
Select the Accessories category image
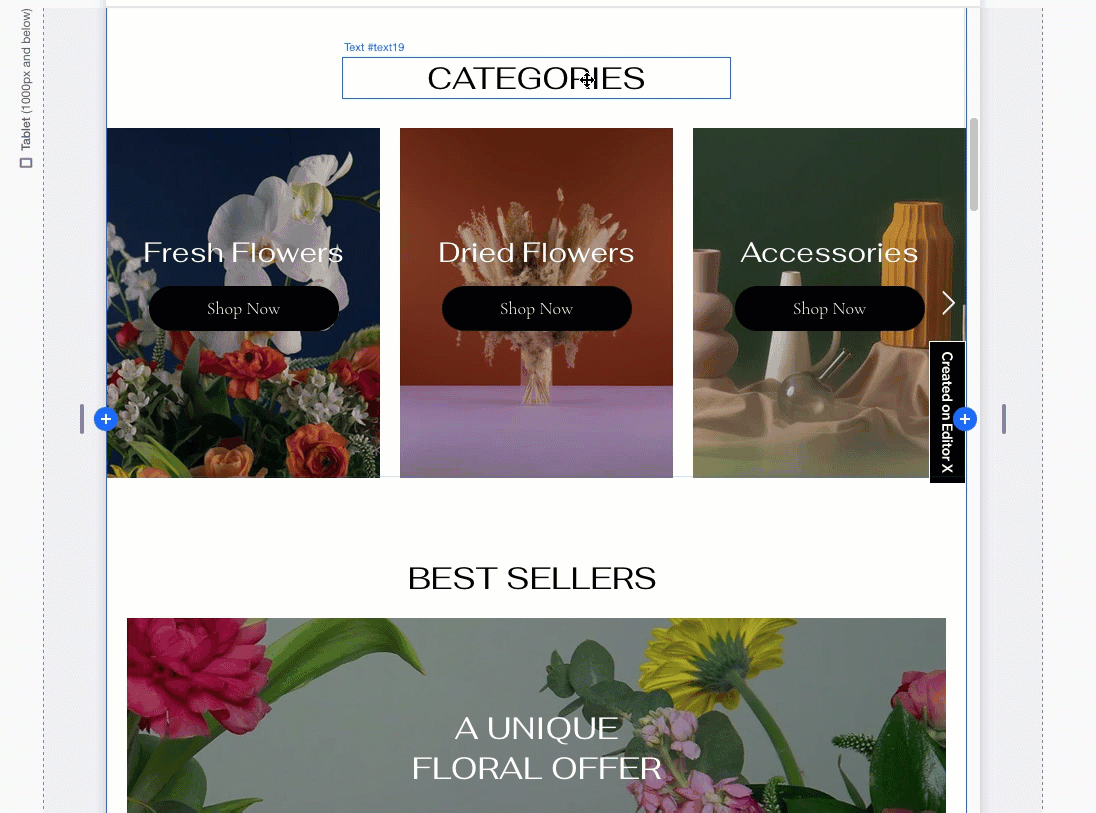coord(829,303)
